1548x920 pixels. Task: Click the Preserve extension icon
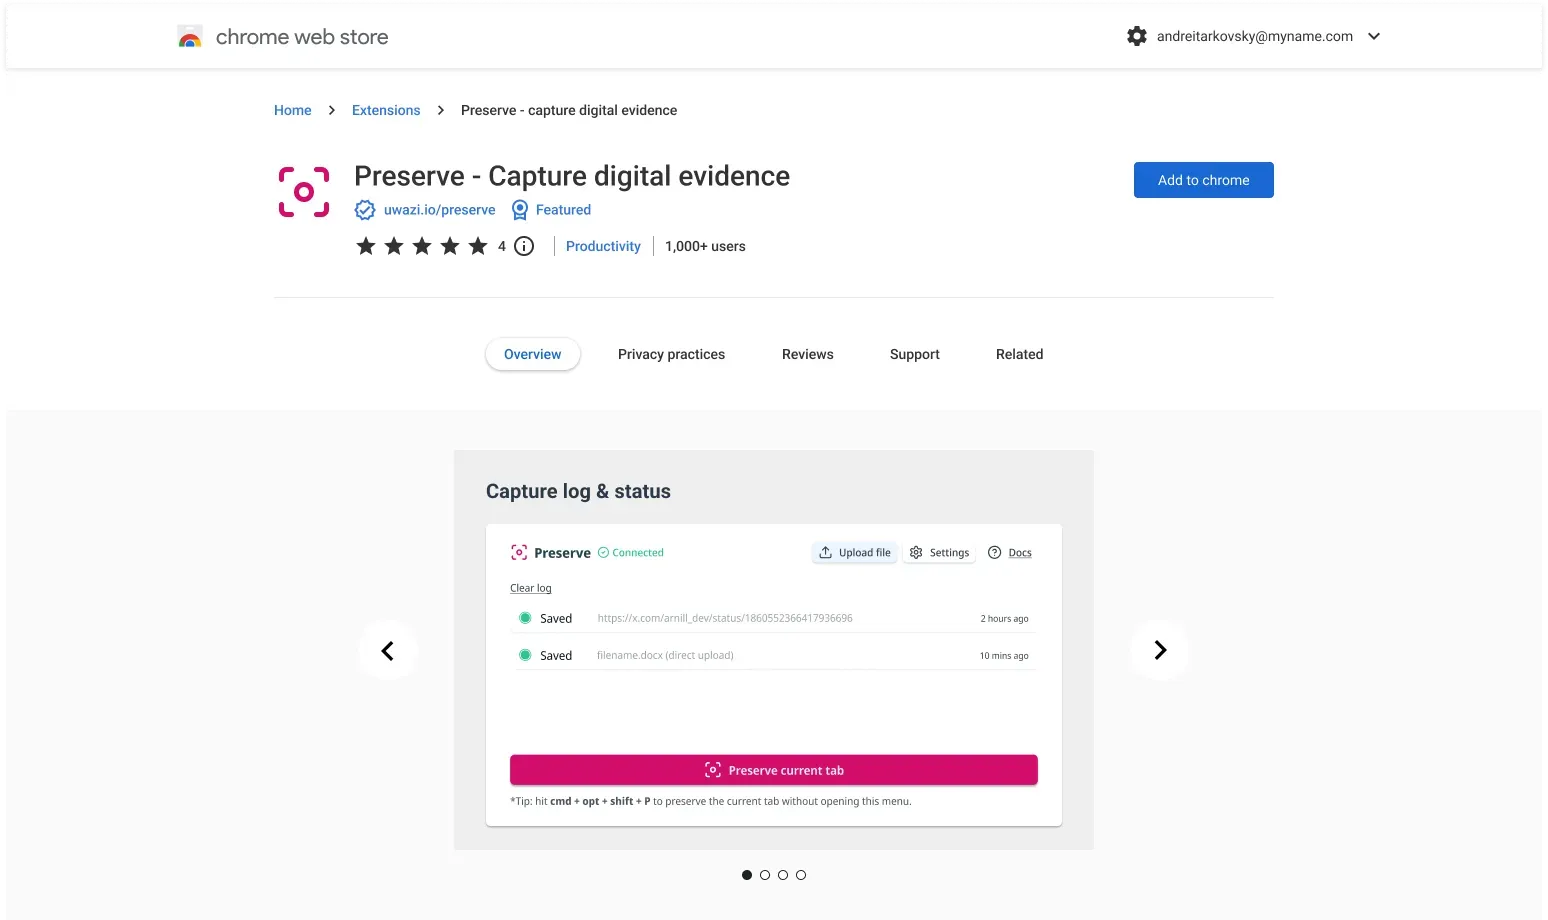pyautogui.click(x=303, y=191)
